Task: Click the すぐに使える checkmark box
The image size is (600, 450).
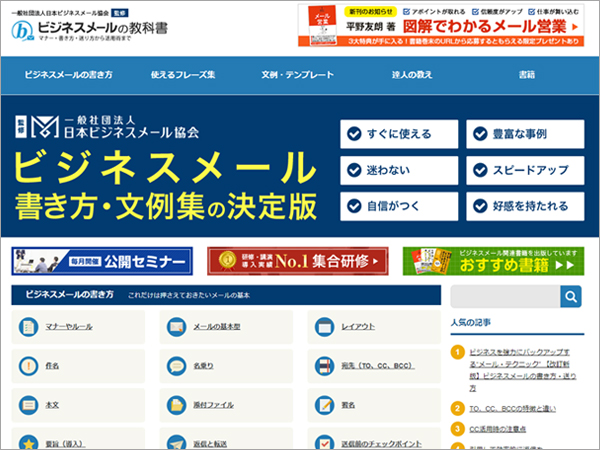Action: point(399,134)
